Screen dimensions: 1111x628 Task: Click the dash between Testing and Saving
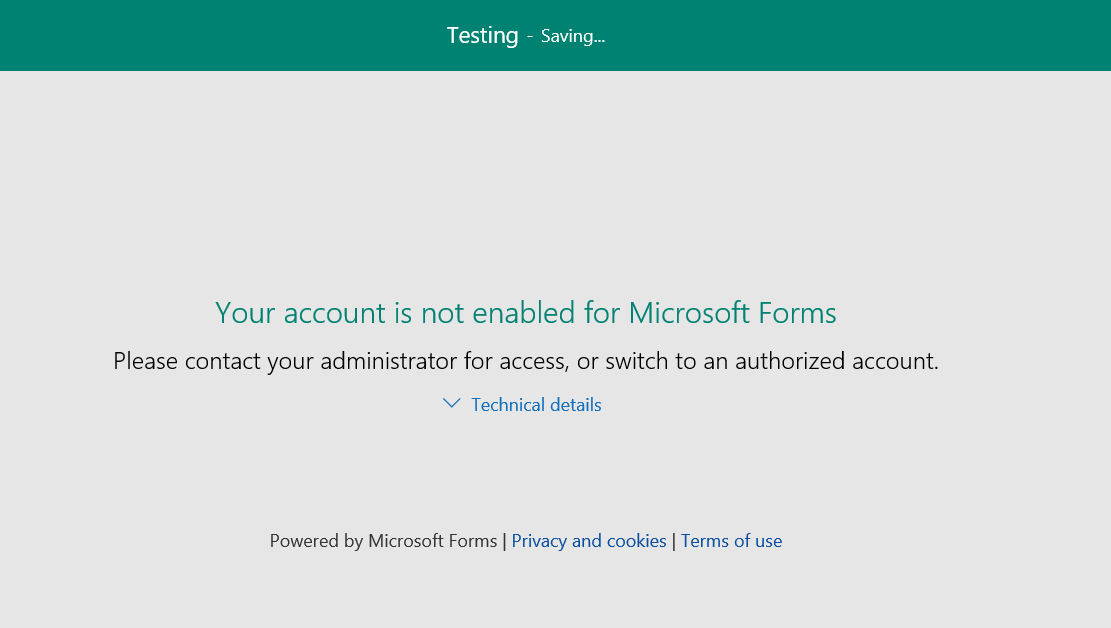[529, 37]
